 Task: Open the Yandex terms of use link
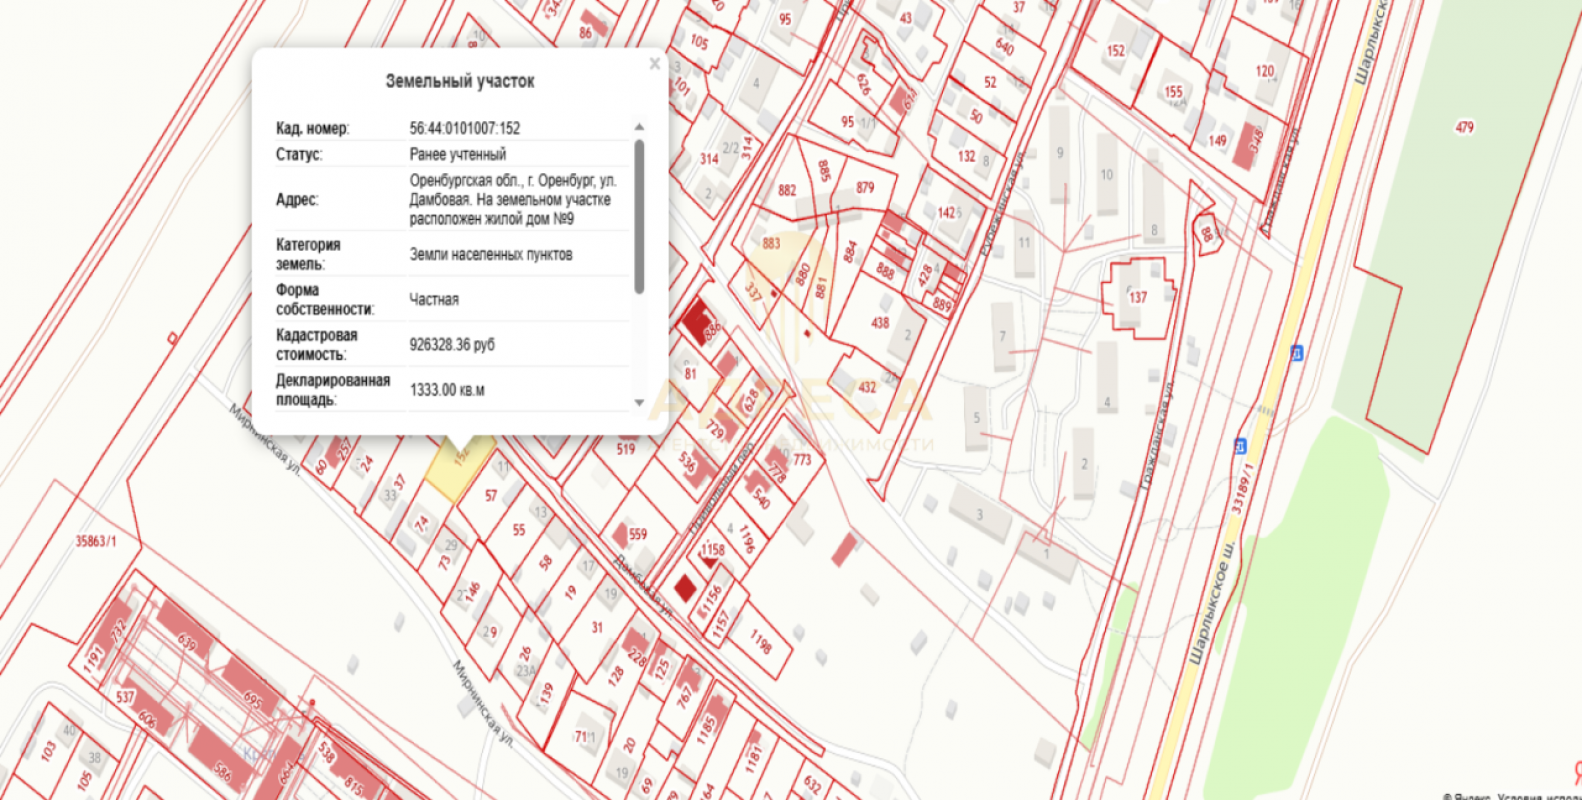pyautogui.click(x=1538, y=796)
